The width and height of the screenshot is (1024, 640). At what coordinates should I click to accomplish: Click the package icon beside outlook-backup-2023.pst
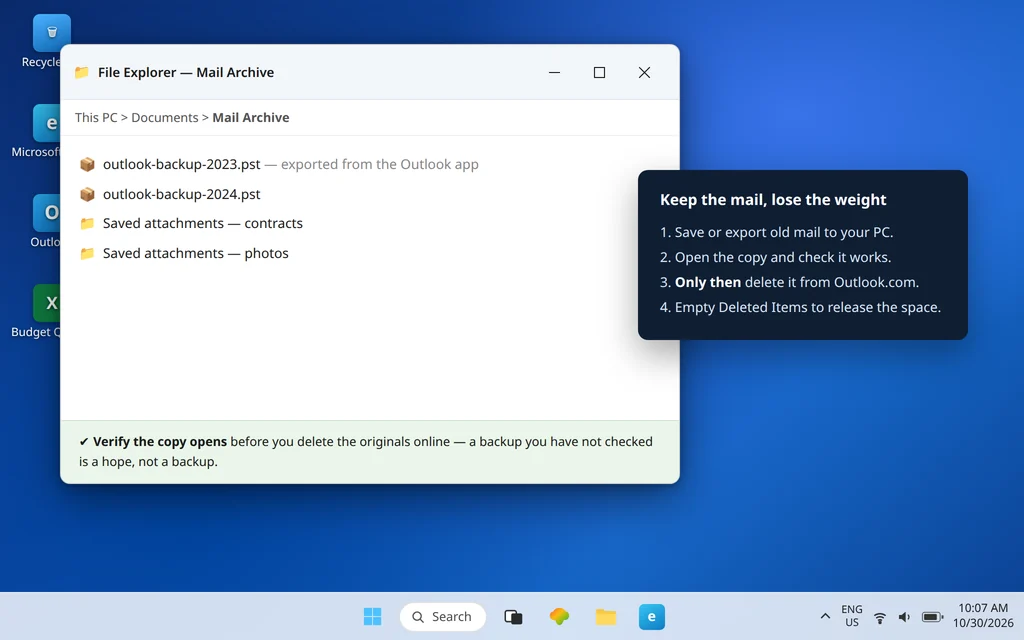(87, 164)
